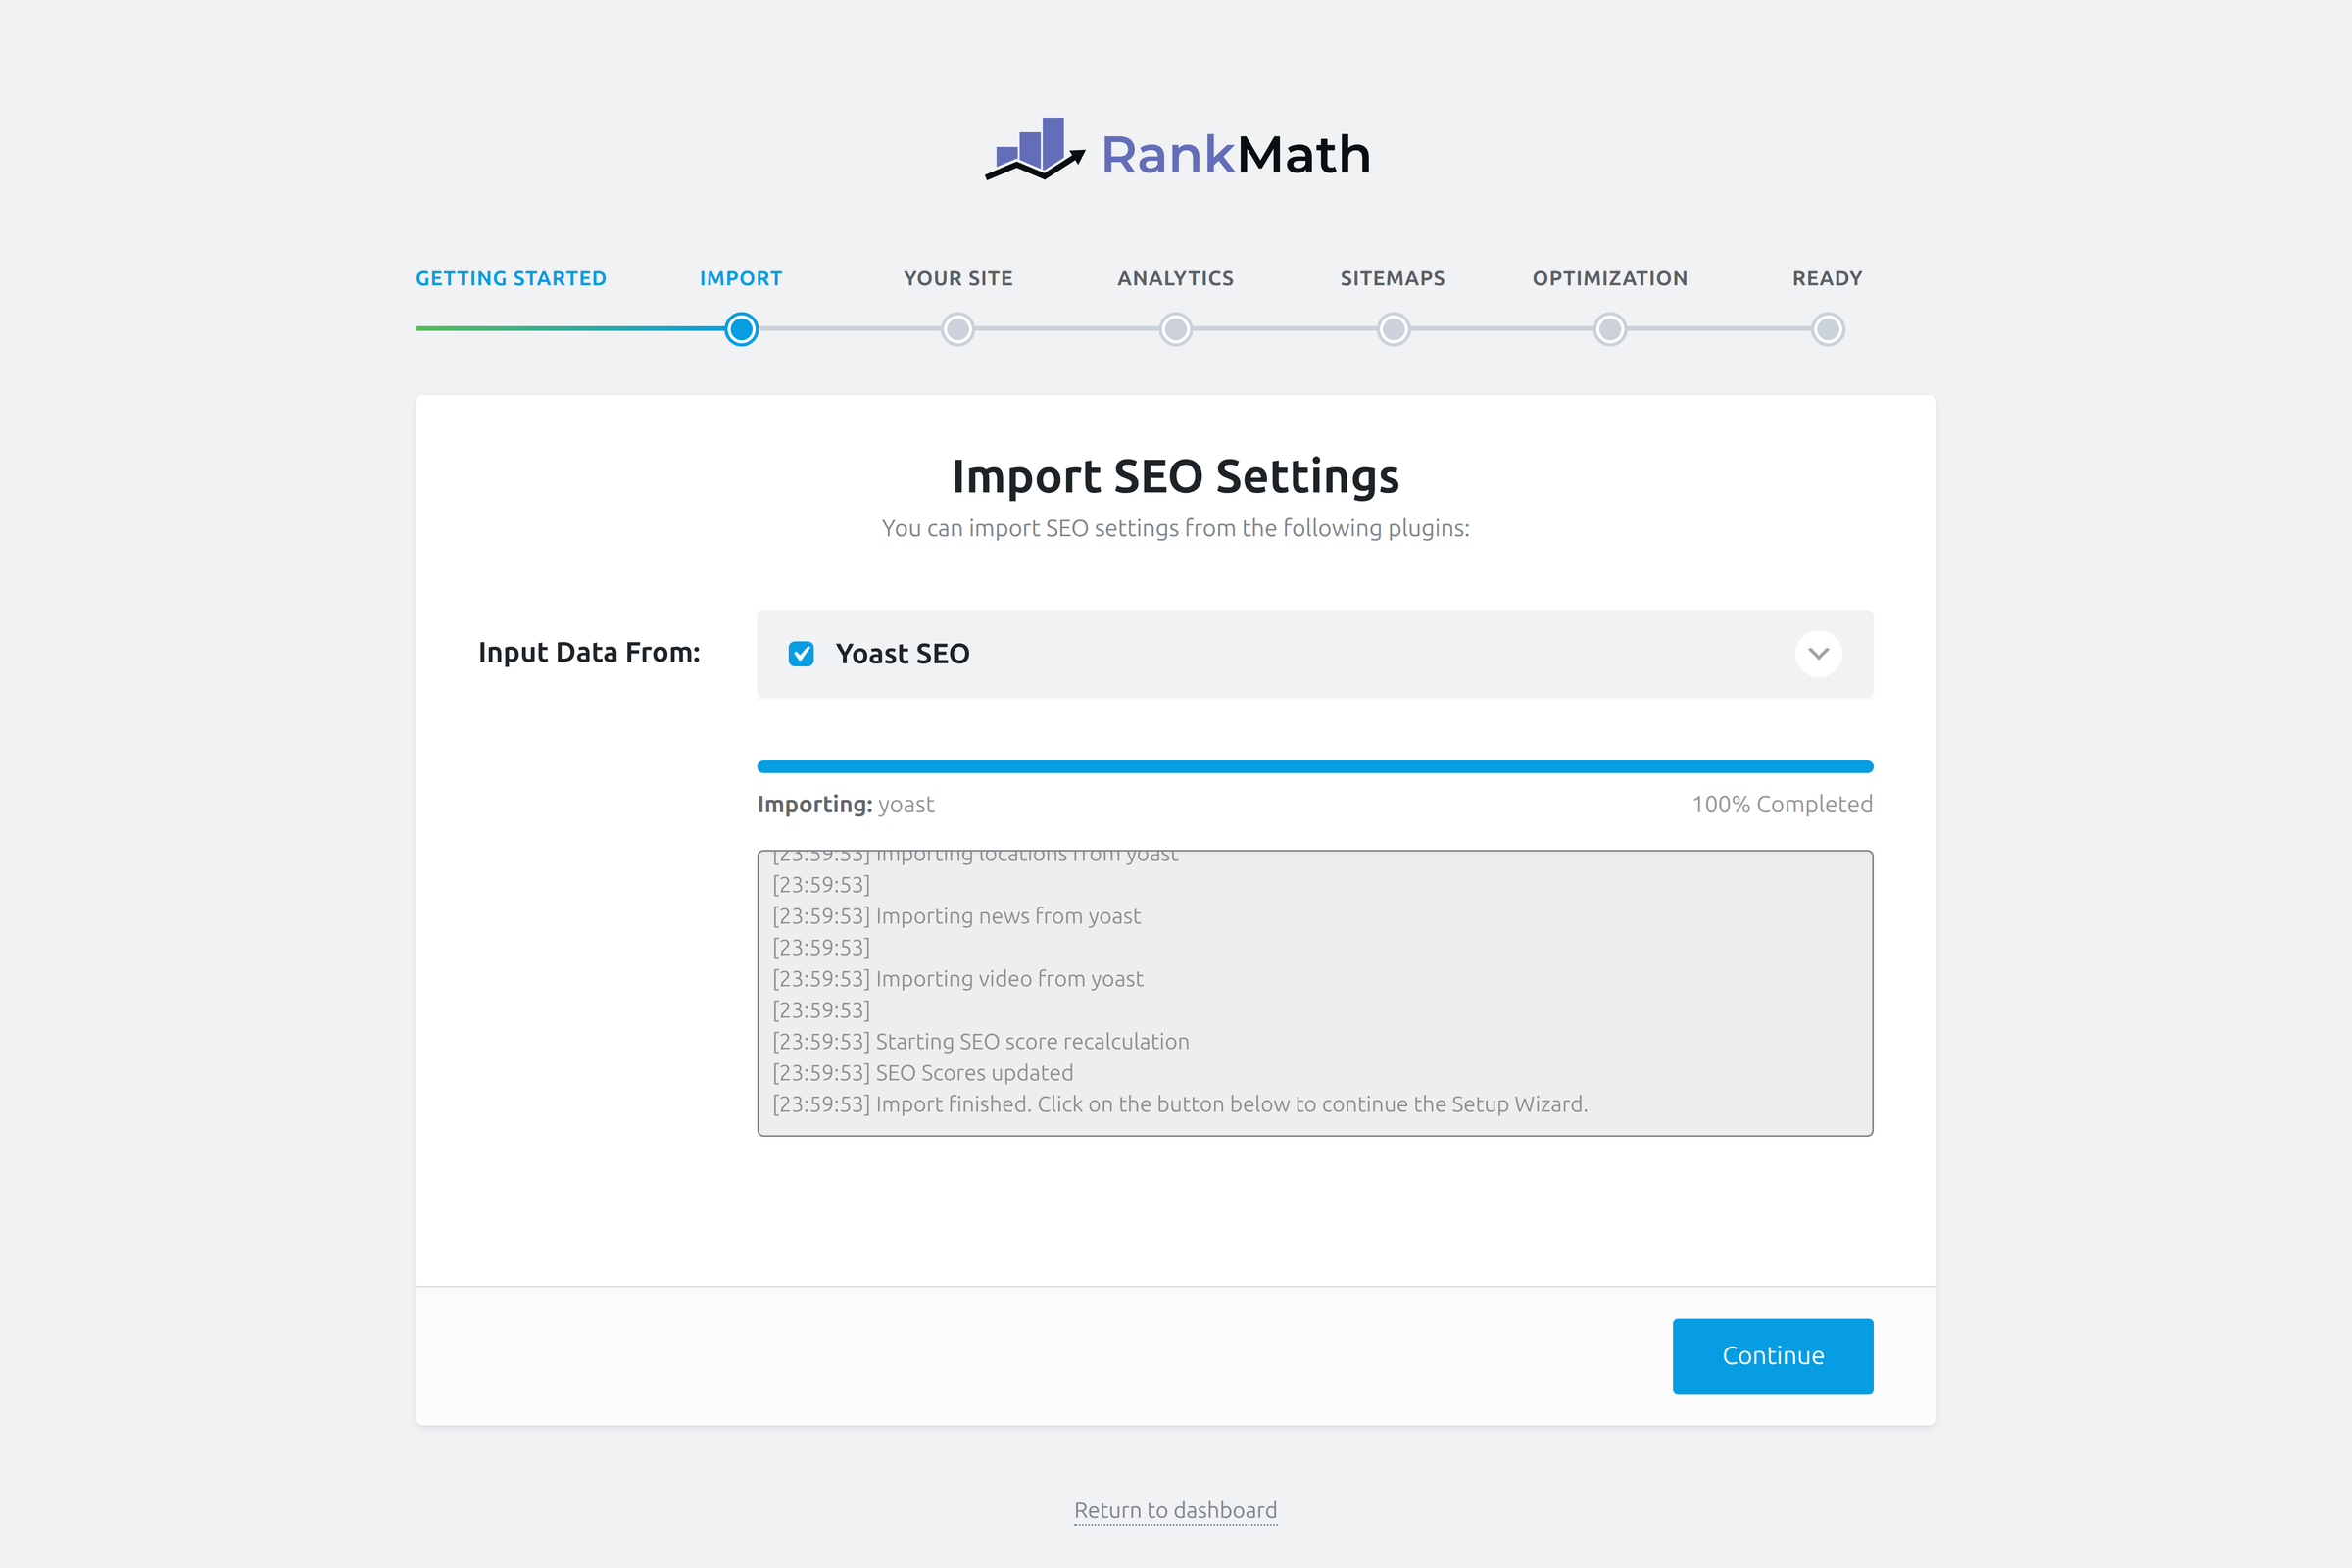The height and width of the screenshot is (1568, 2352).
Task: Select the 'Import finished' log line
Action: [1180, 1104]
